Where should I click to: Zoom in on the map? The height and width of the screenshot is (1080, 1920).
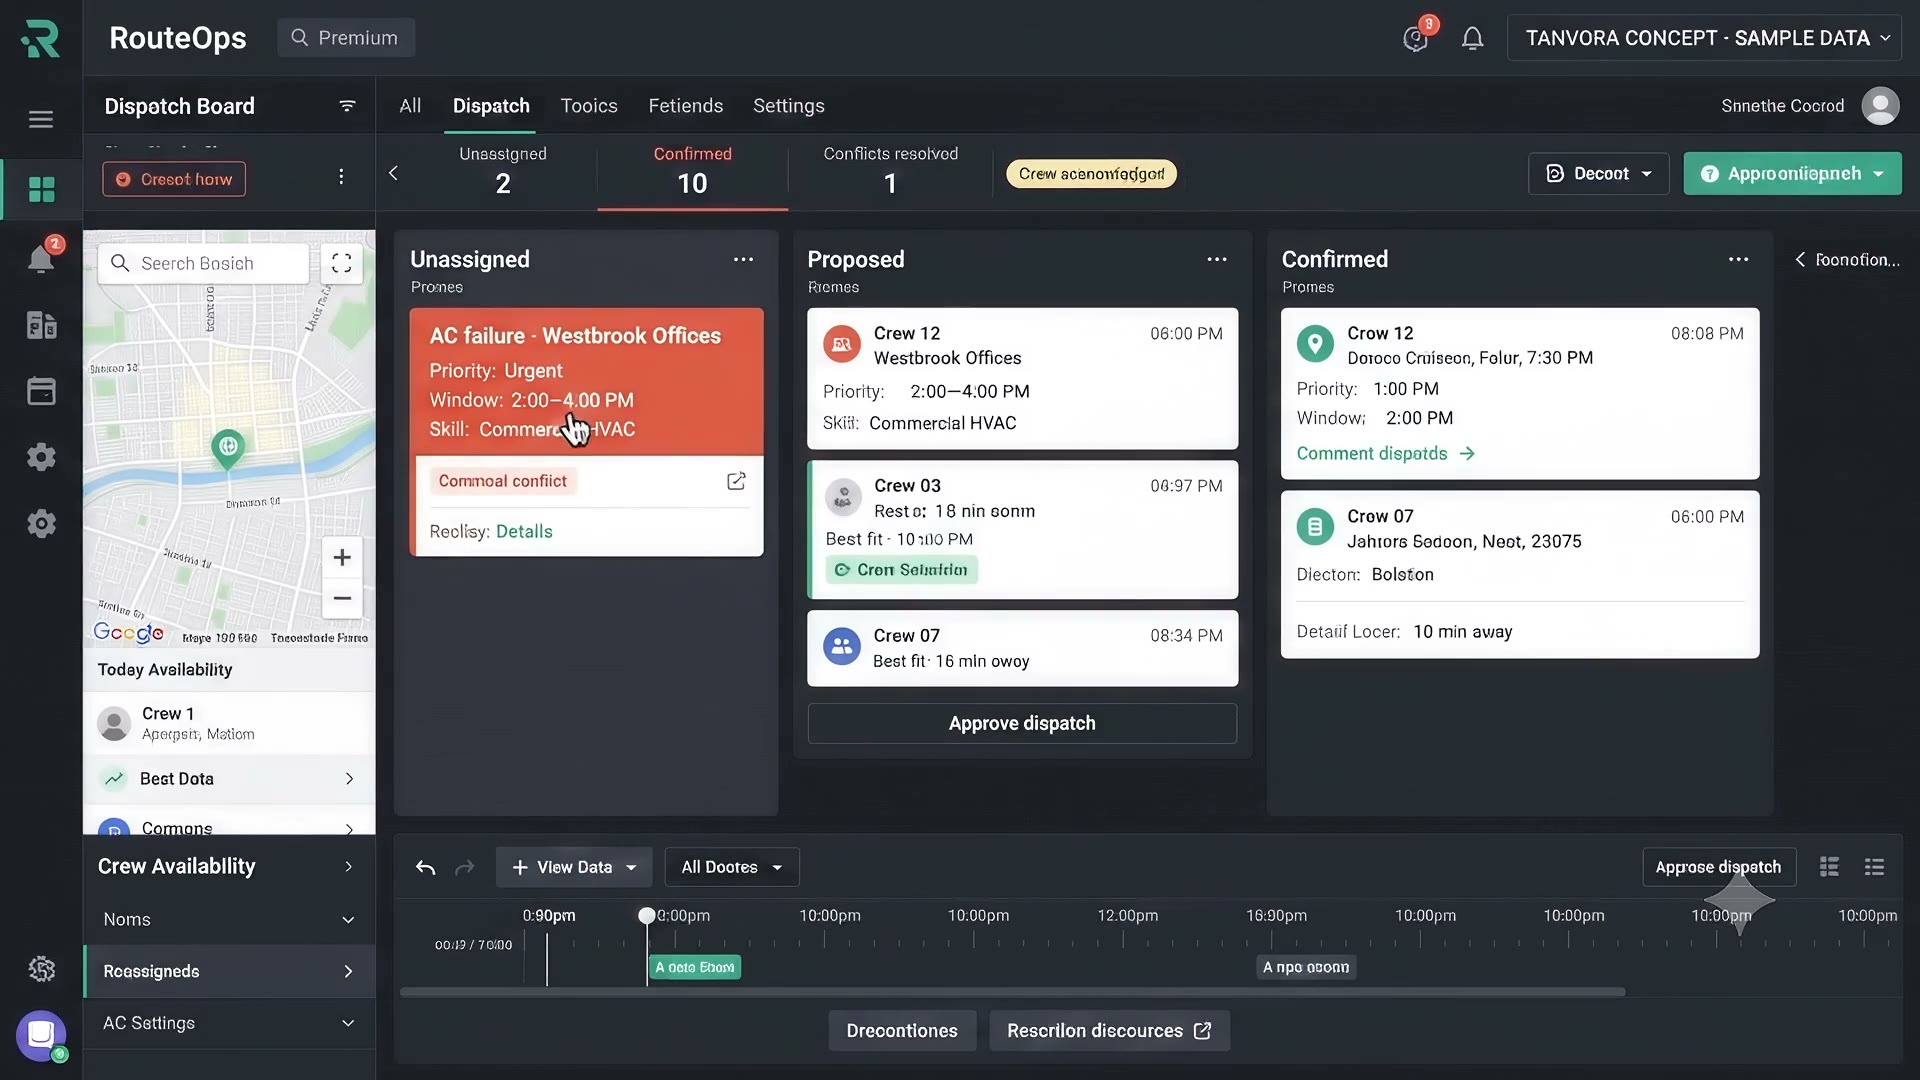click(x=342, y=557)
